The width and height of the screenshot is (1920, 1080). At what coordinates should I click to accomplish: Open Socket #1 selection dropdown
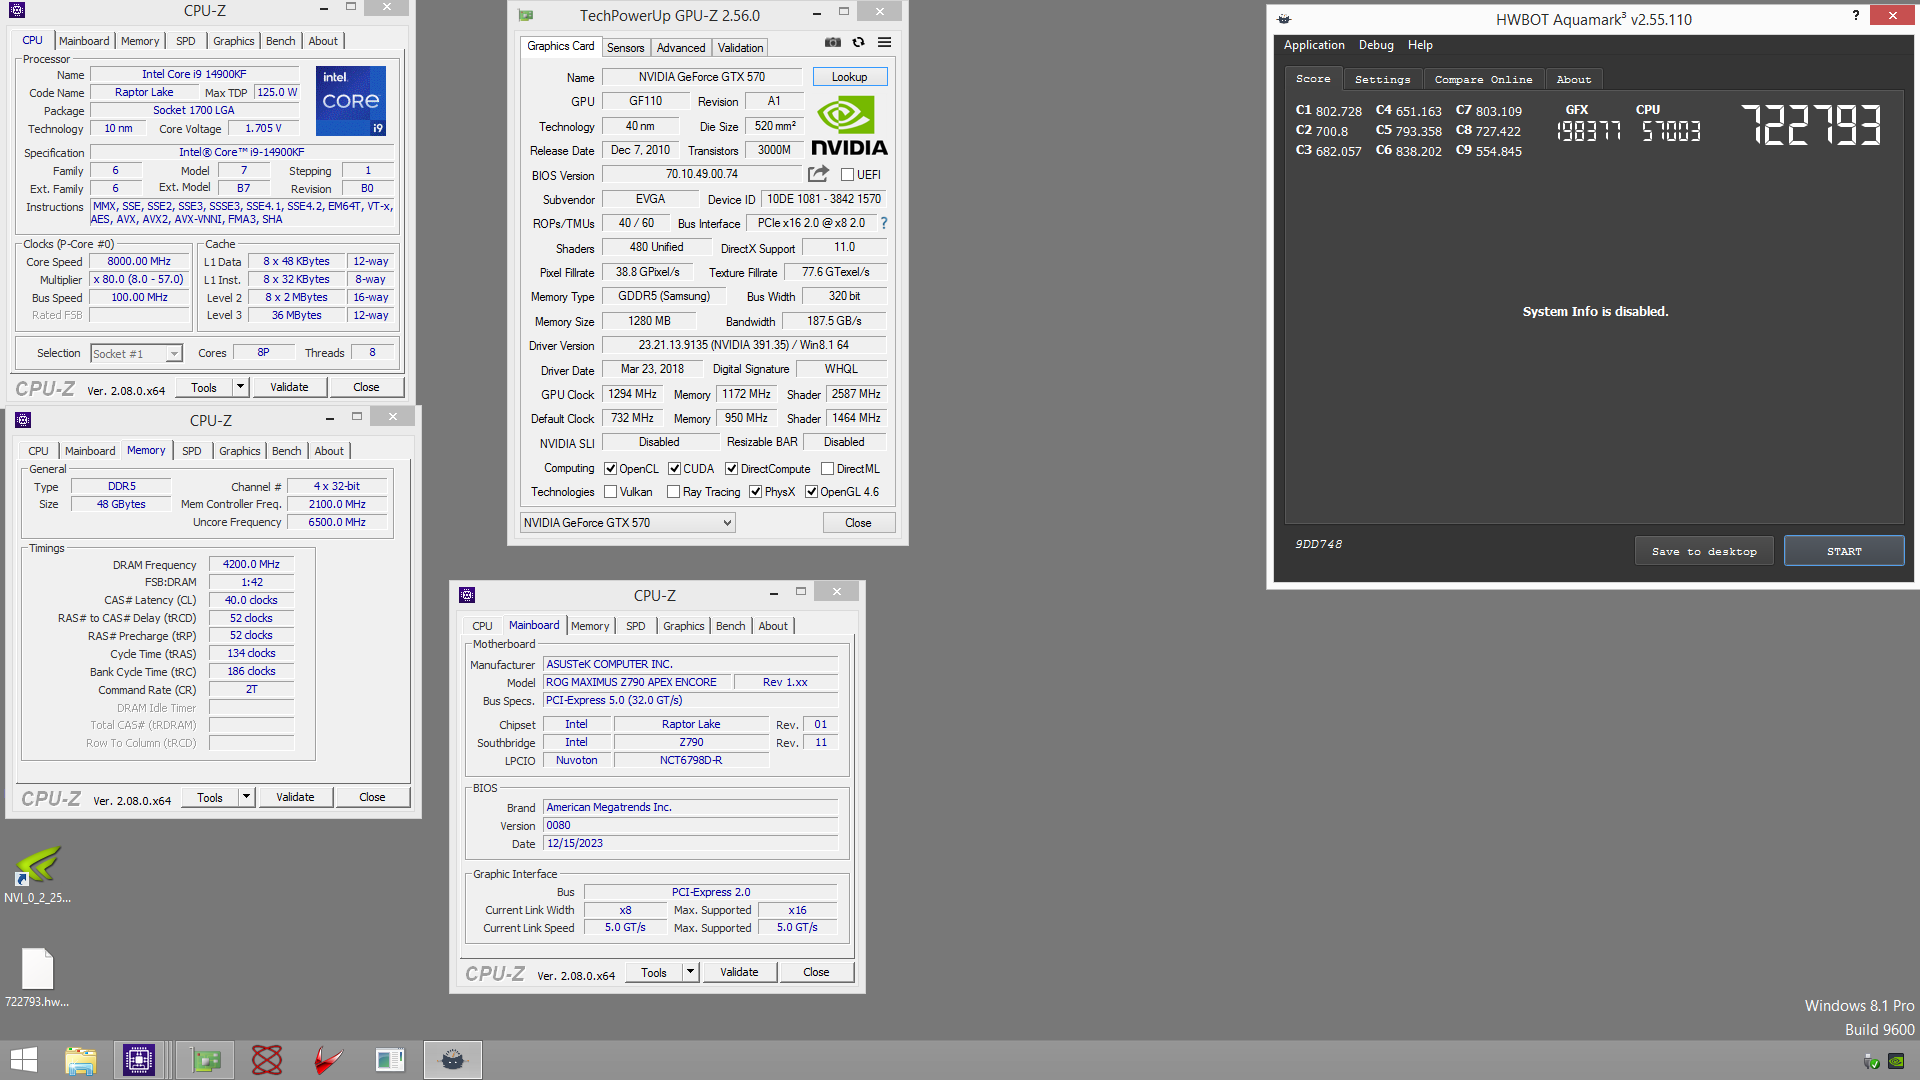(137, 353)
